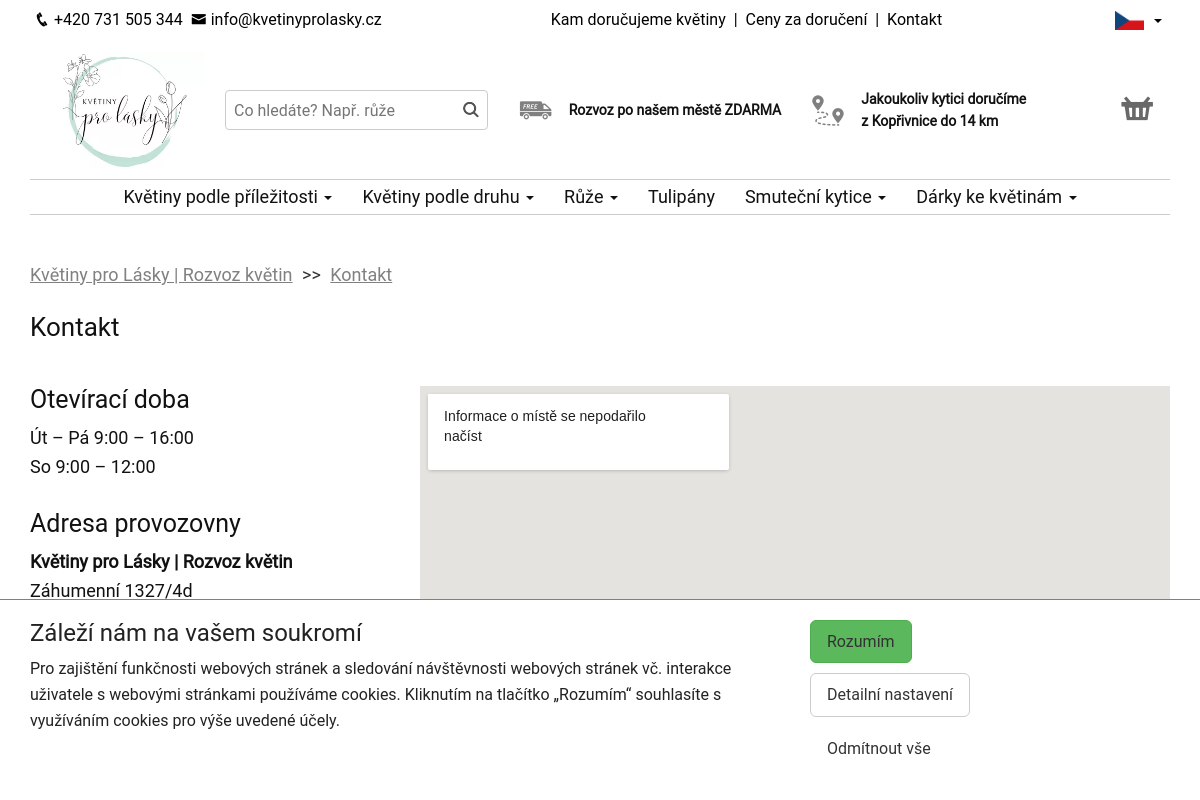Click the free delivery truck icon
This screenshot has height=800, width=1200.
[x=535, y=110]
